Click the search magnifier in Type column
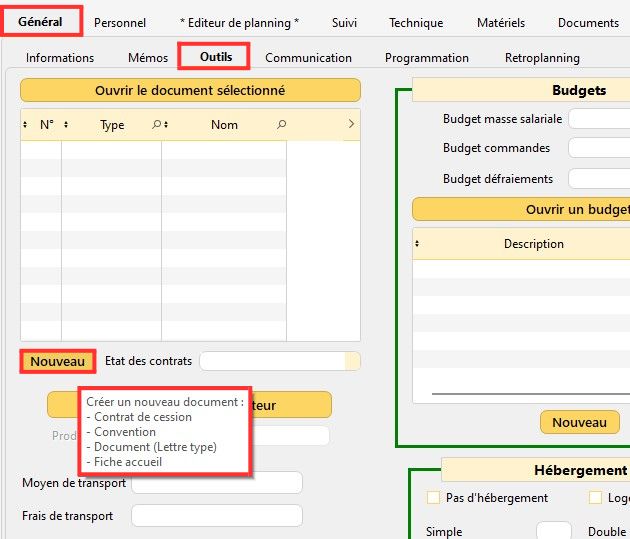630x539 pixels. [x=157, y=125]
